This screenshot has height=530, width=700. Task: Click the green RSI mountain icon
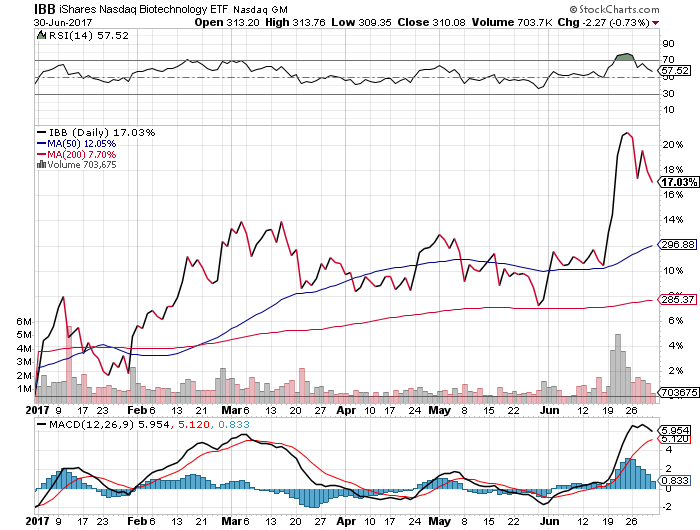(x=41, y=35)
